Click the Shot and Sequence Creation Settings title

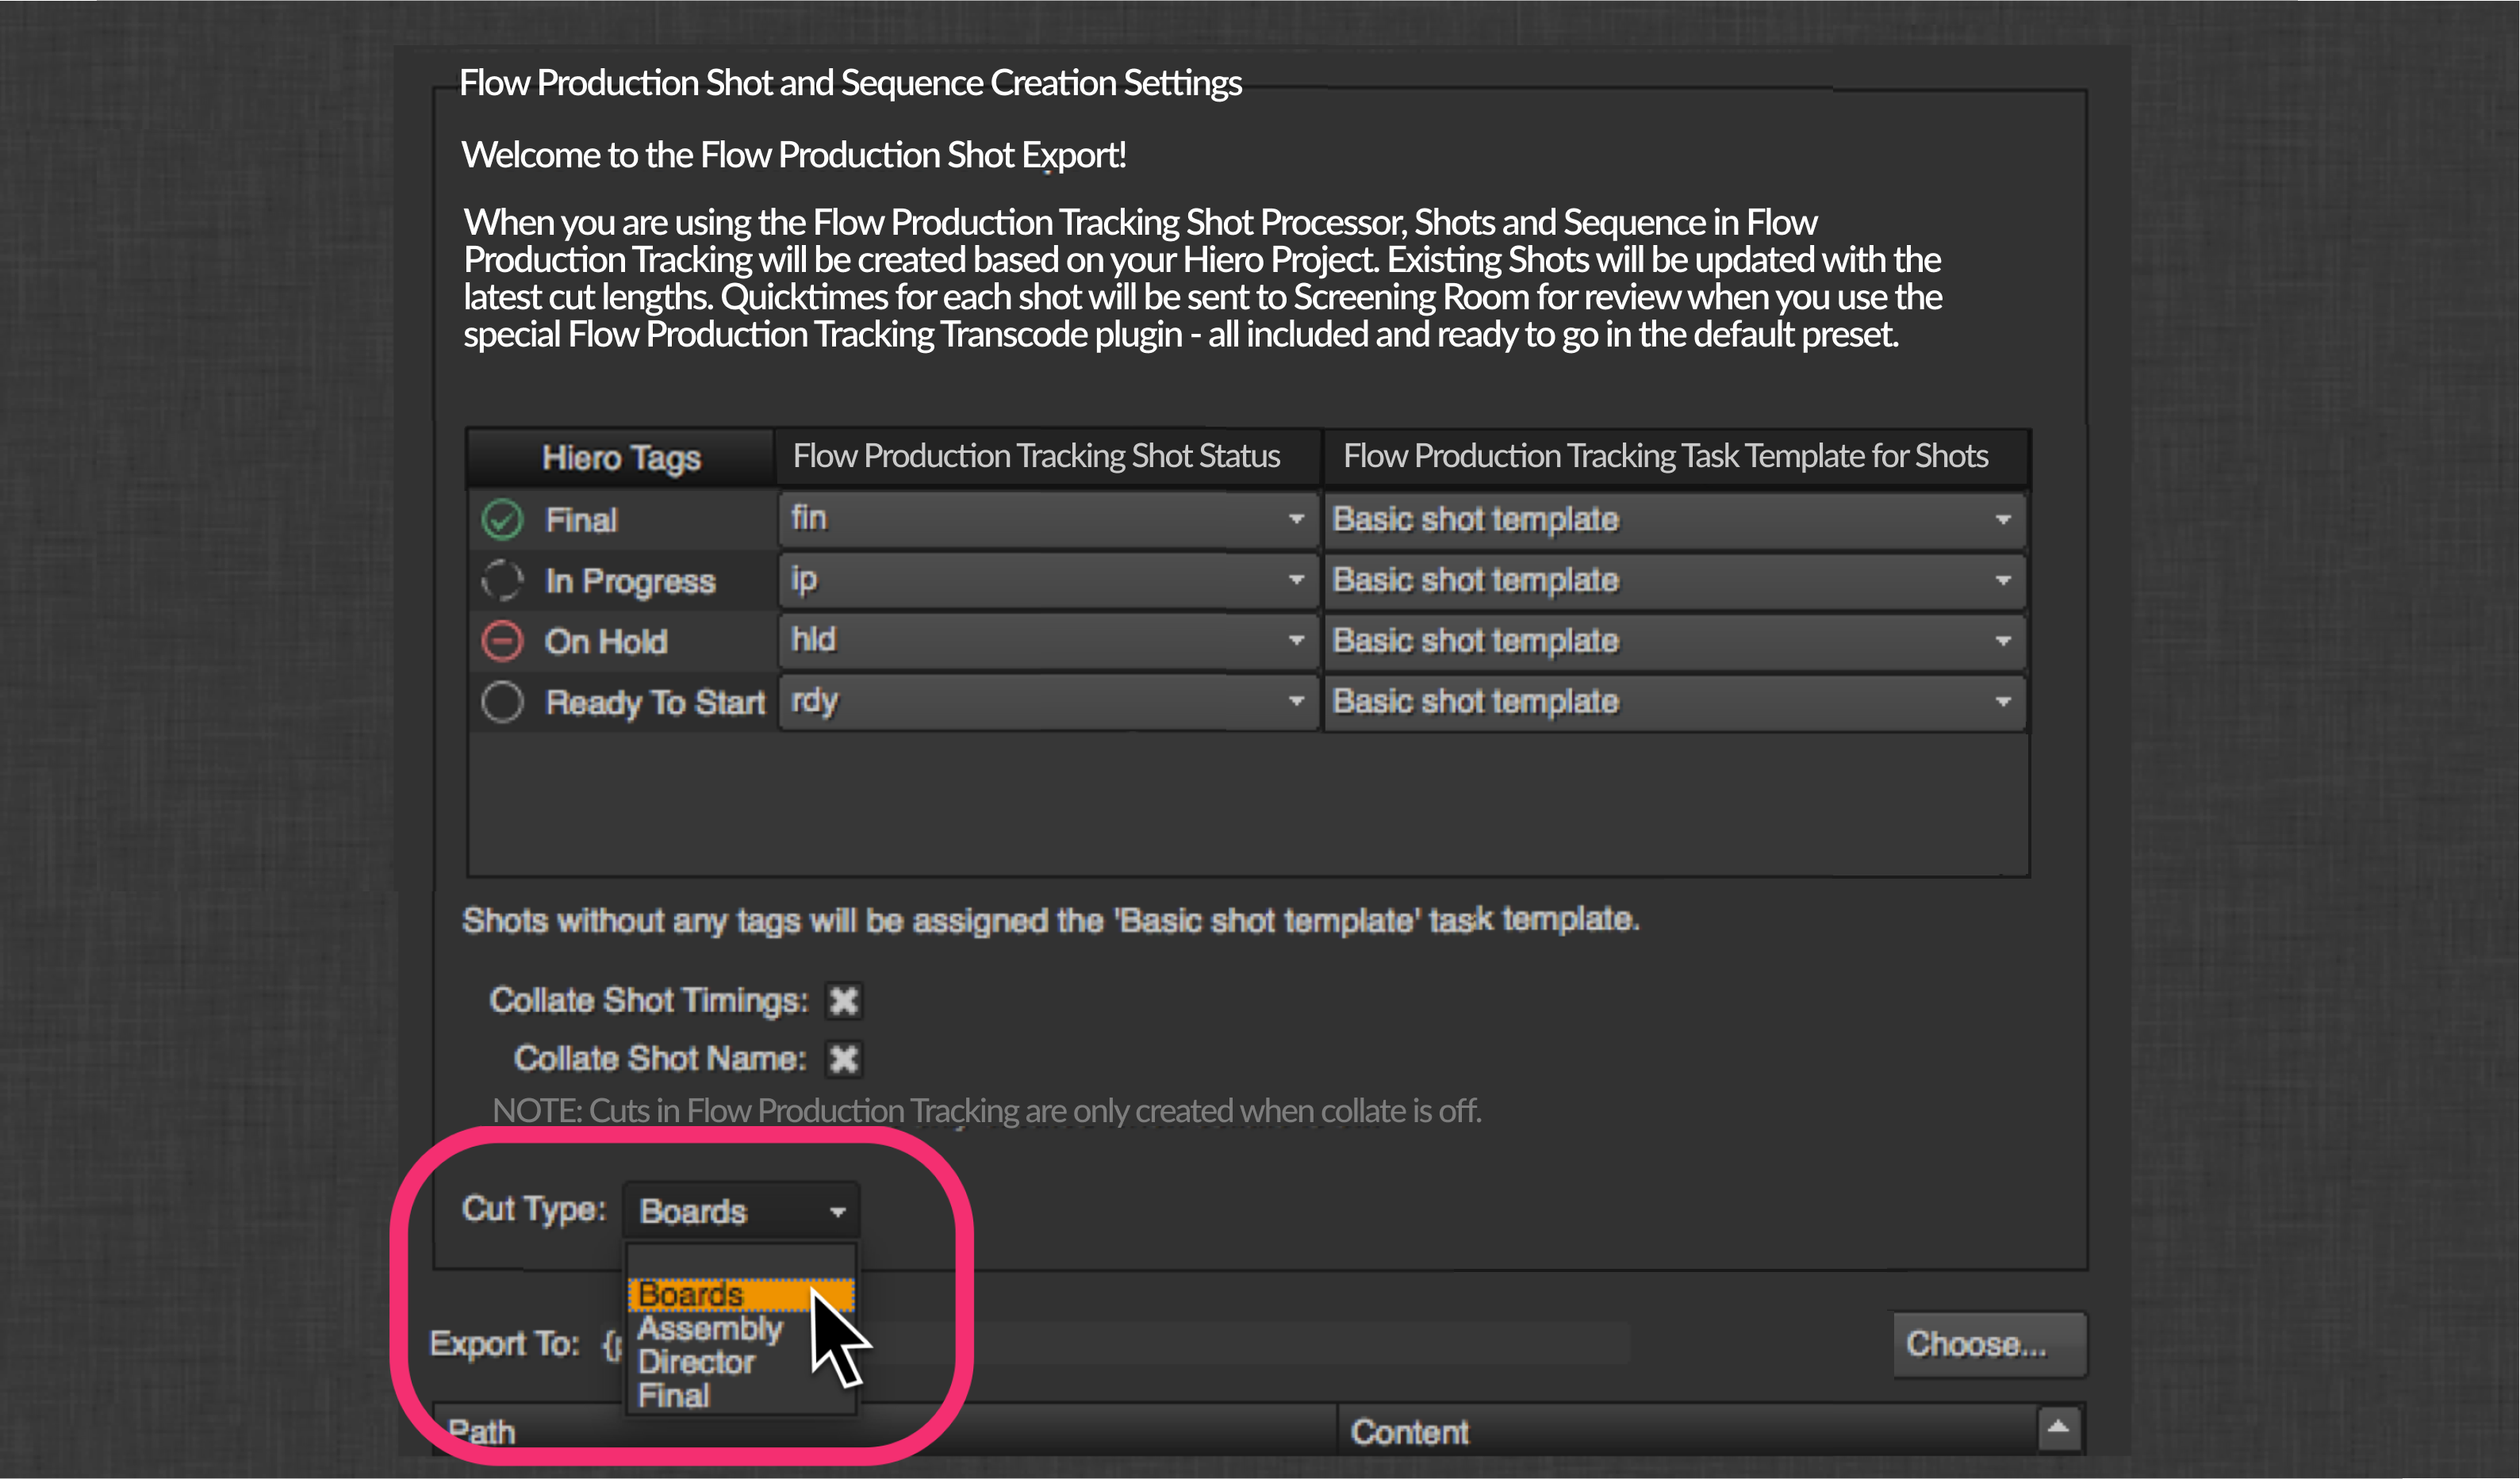pyautogui.click(x=850, y=83)
